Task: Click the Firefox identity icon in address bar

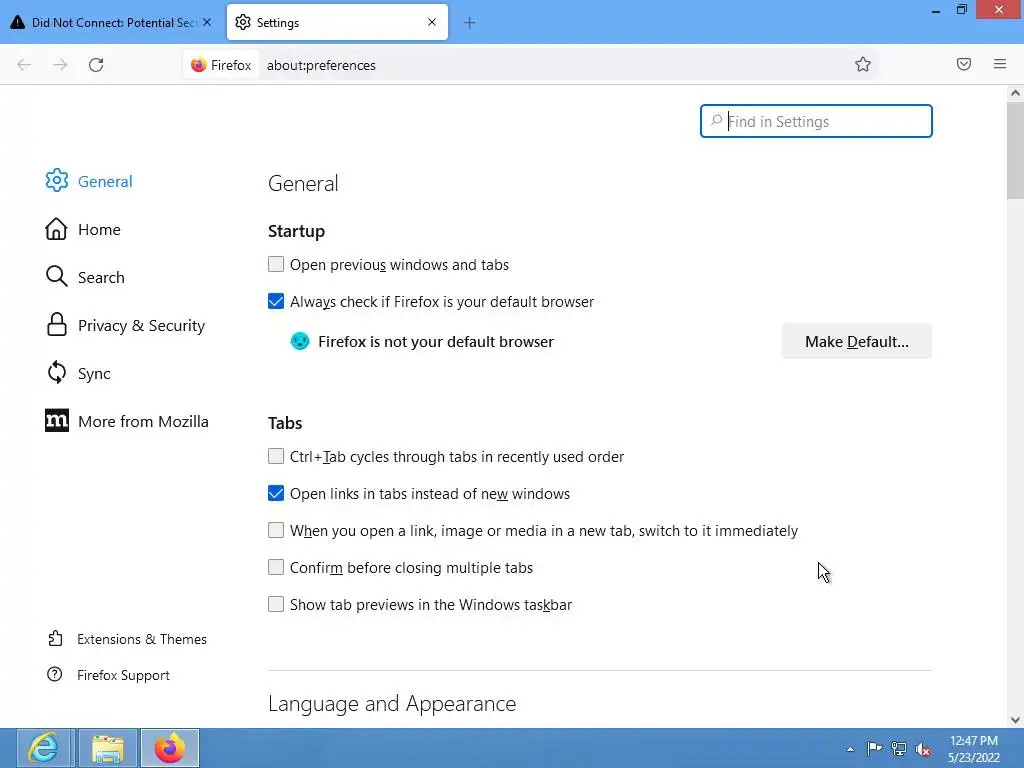Action: tap(199, 65)
